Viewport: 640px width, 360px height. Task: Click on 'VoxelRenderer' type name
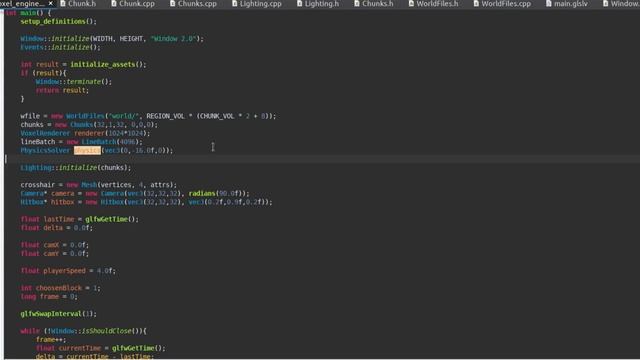45,133
